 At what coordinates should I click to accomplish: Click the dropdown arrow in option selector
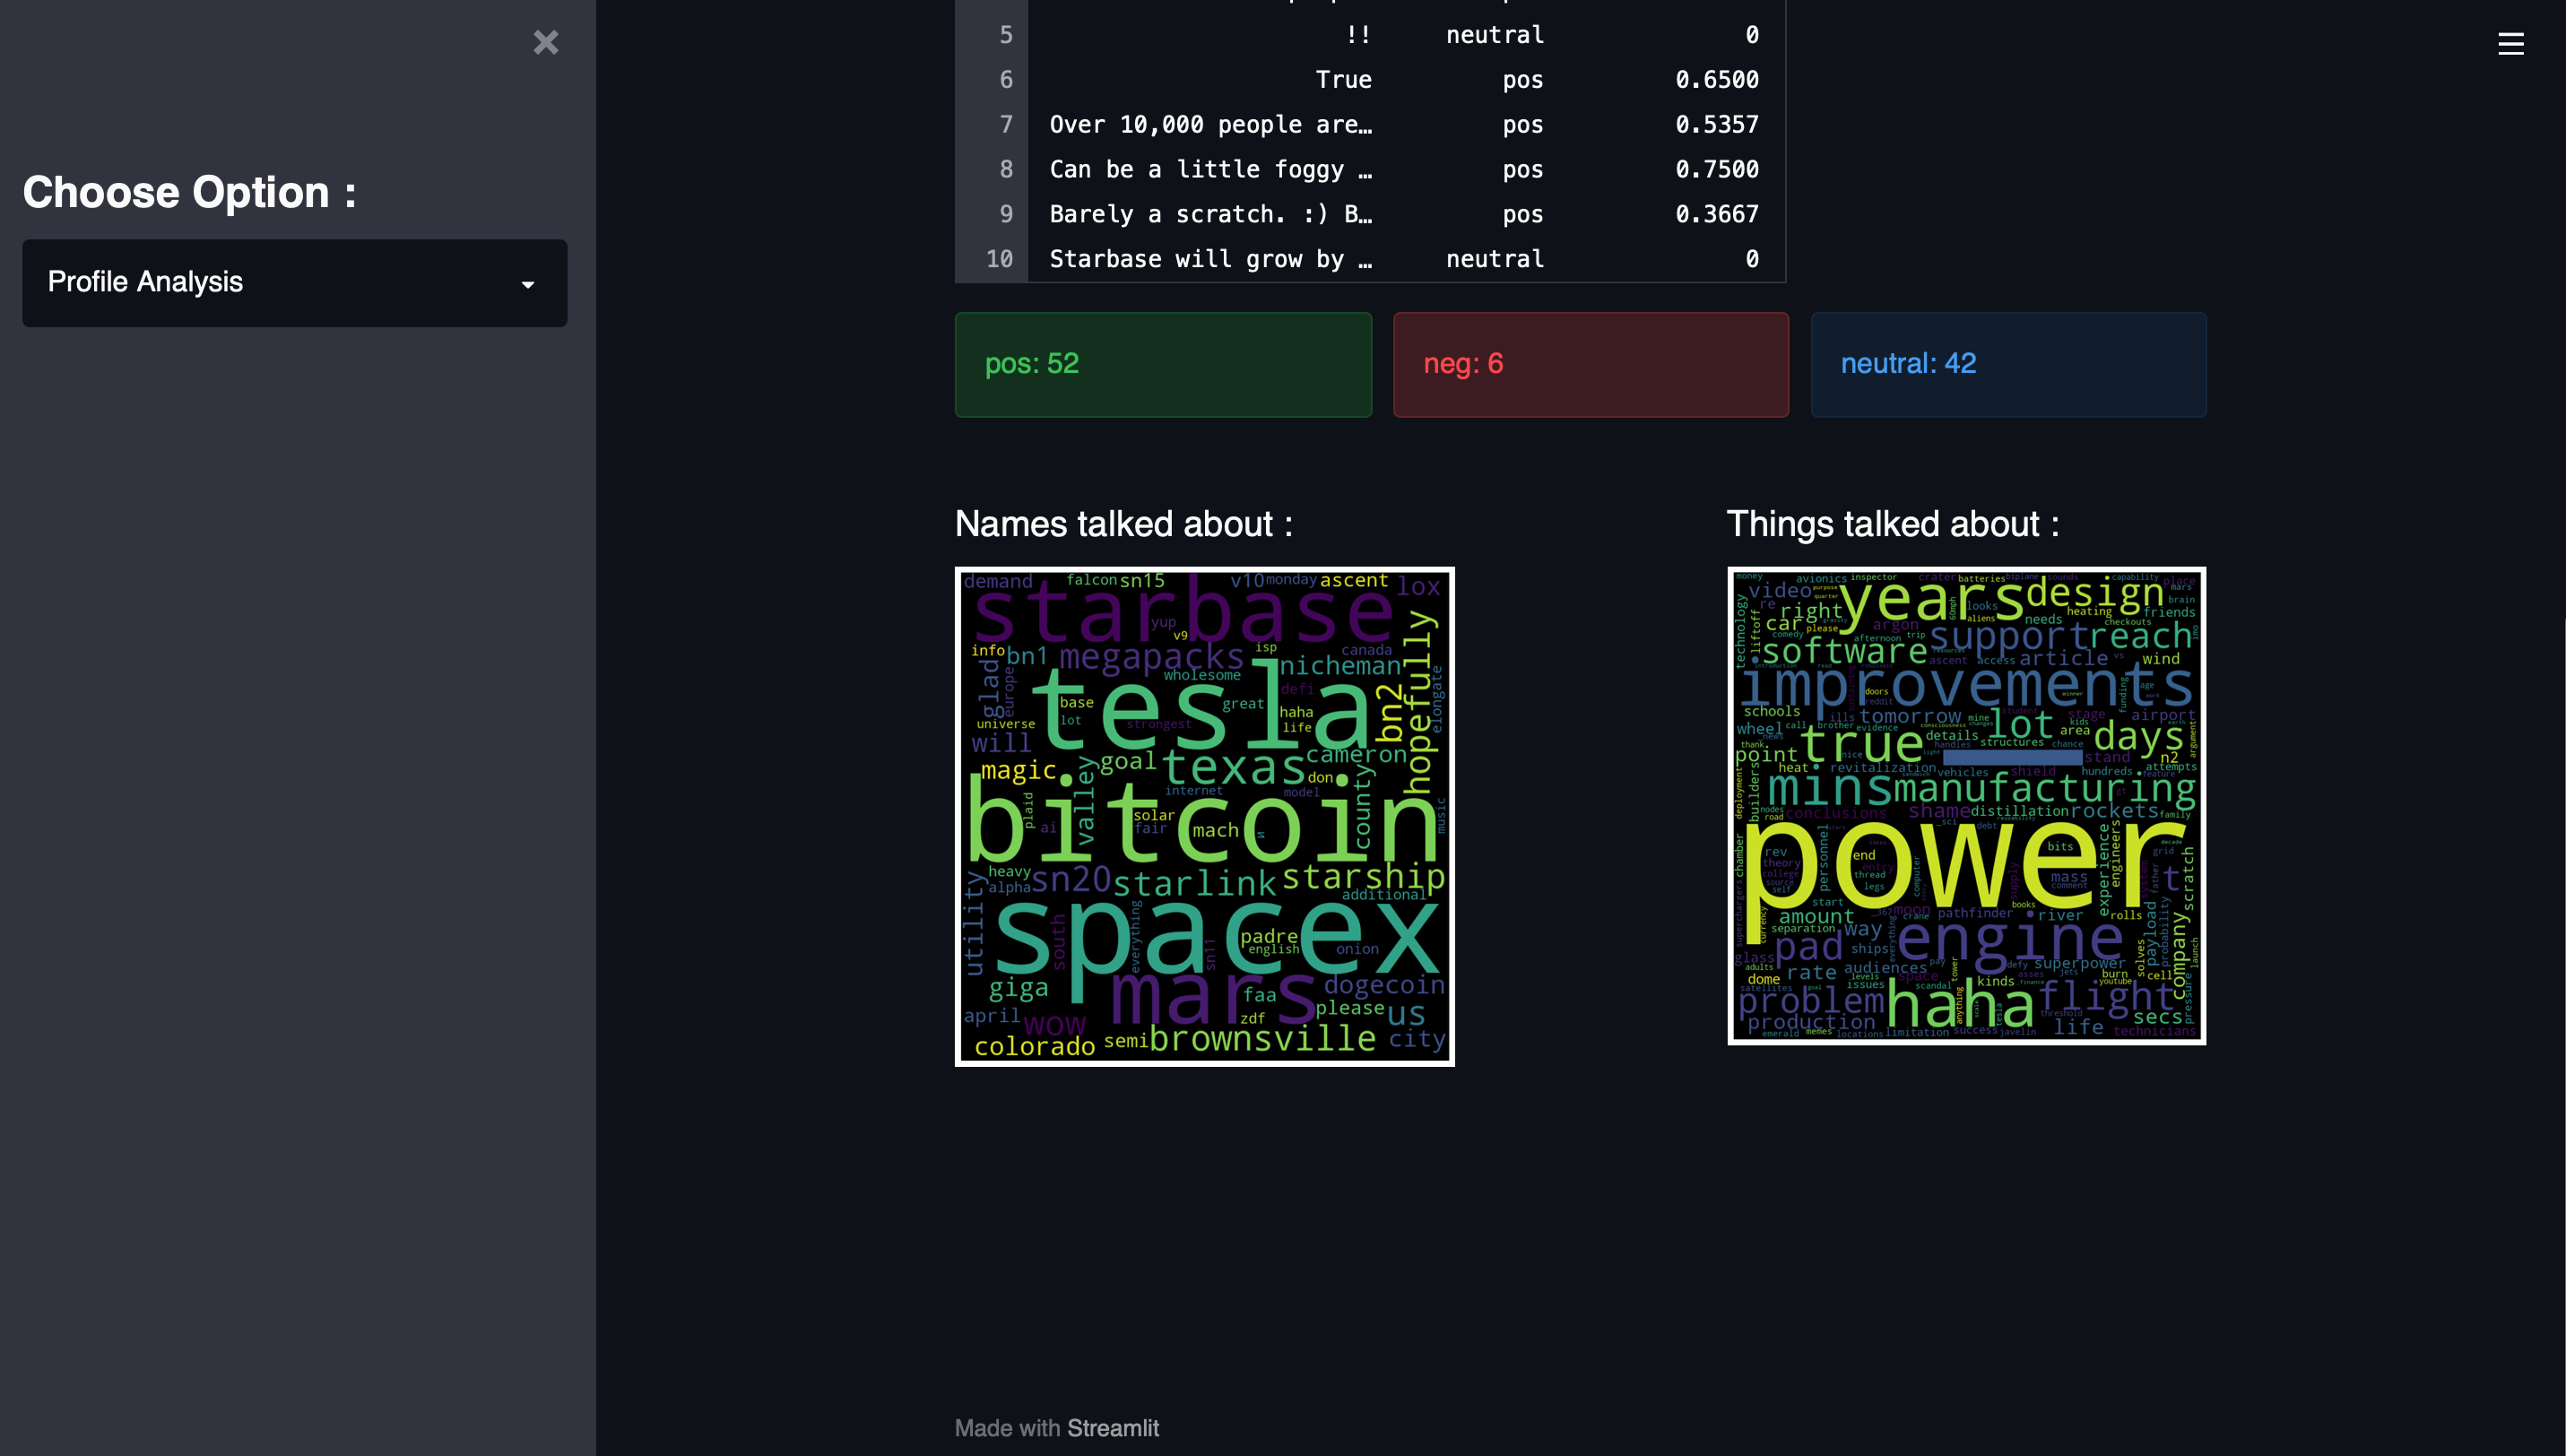coord(528,285)
